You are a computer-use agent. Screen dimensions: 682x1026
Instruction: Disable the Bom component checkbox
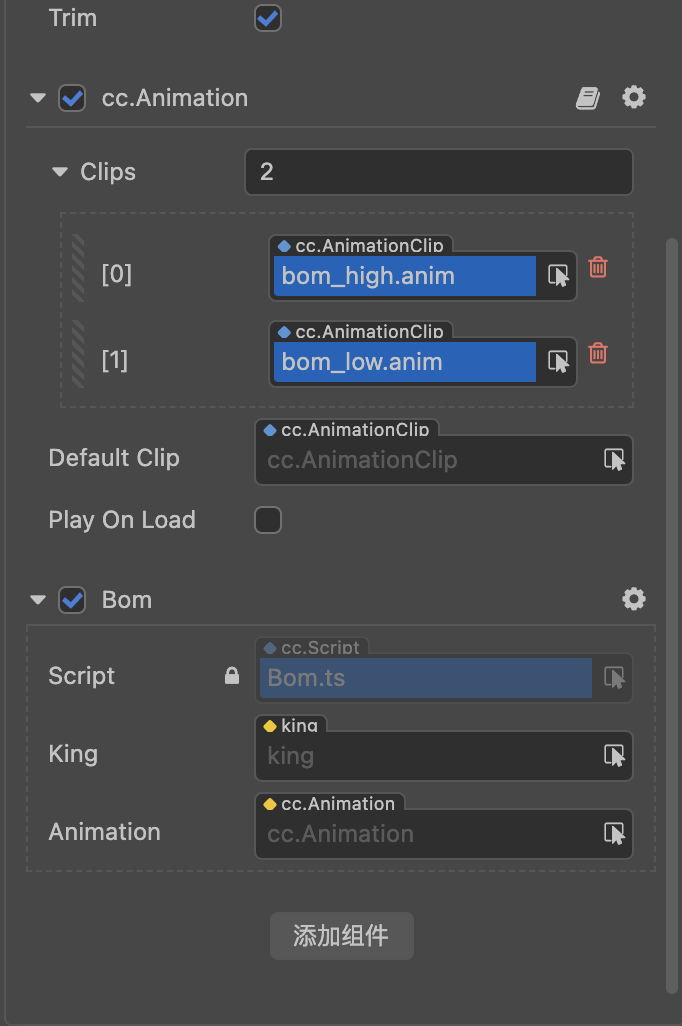click(72, 600)
